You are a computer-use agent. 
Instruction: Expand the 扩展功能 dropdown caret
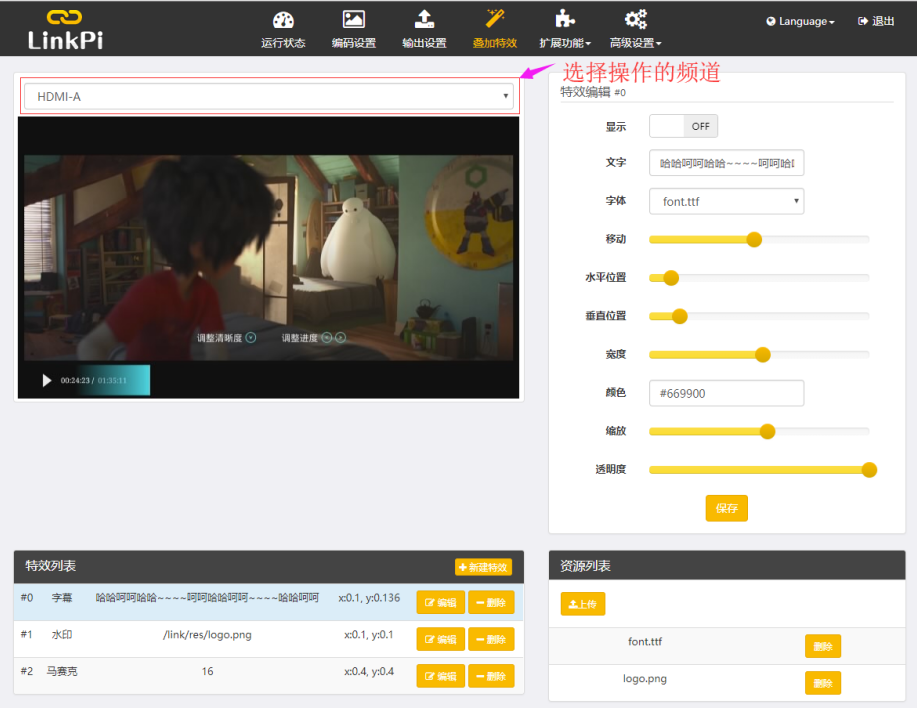pyautogui.click(x=588, y=44)
